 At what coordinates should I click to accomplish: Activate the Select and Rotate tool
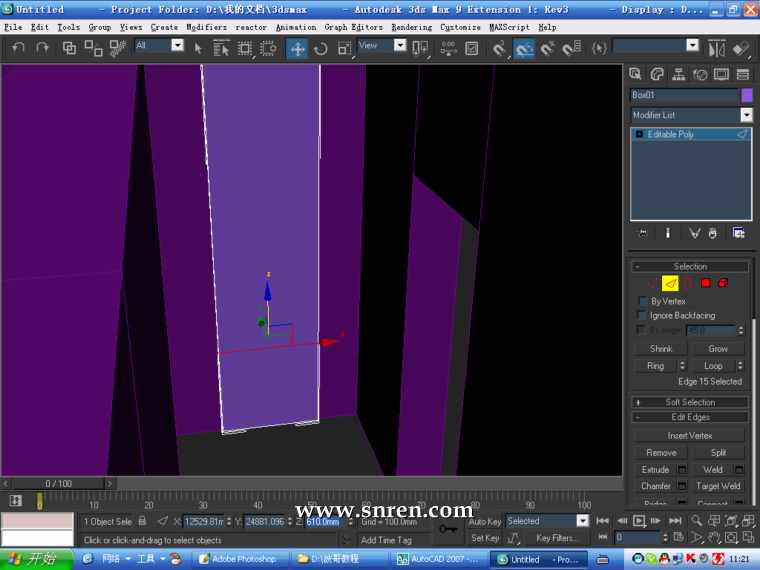[320, 48]
